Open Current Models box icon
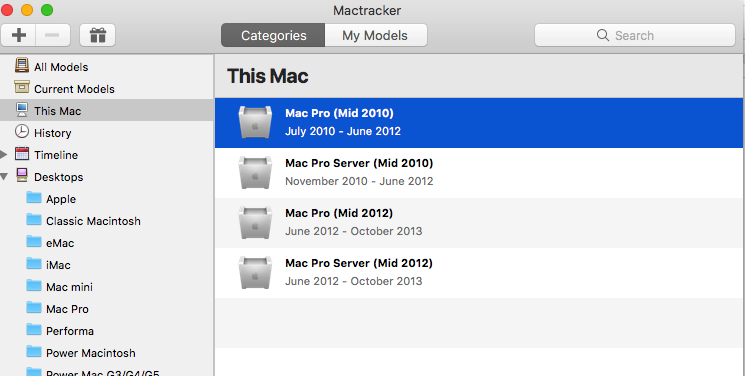The height and width of the screenshot is (376, 745). point(22,87)
